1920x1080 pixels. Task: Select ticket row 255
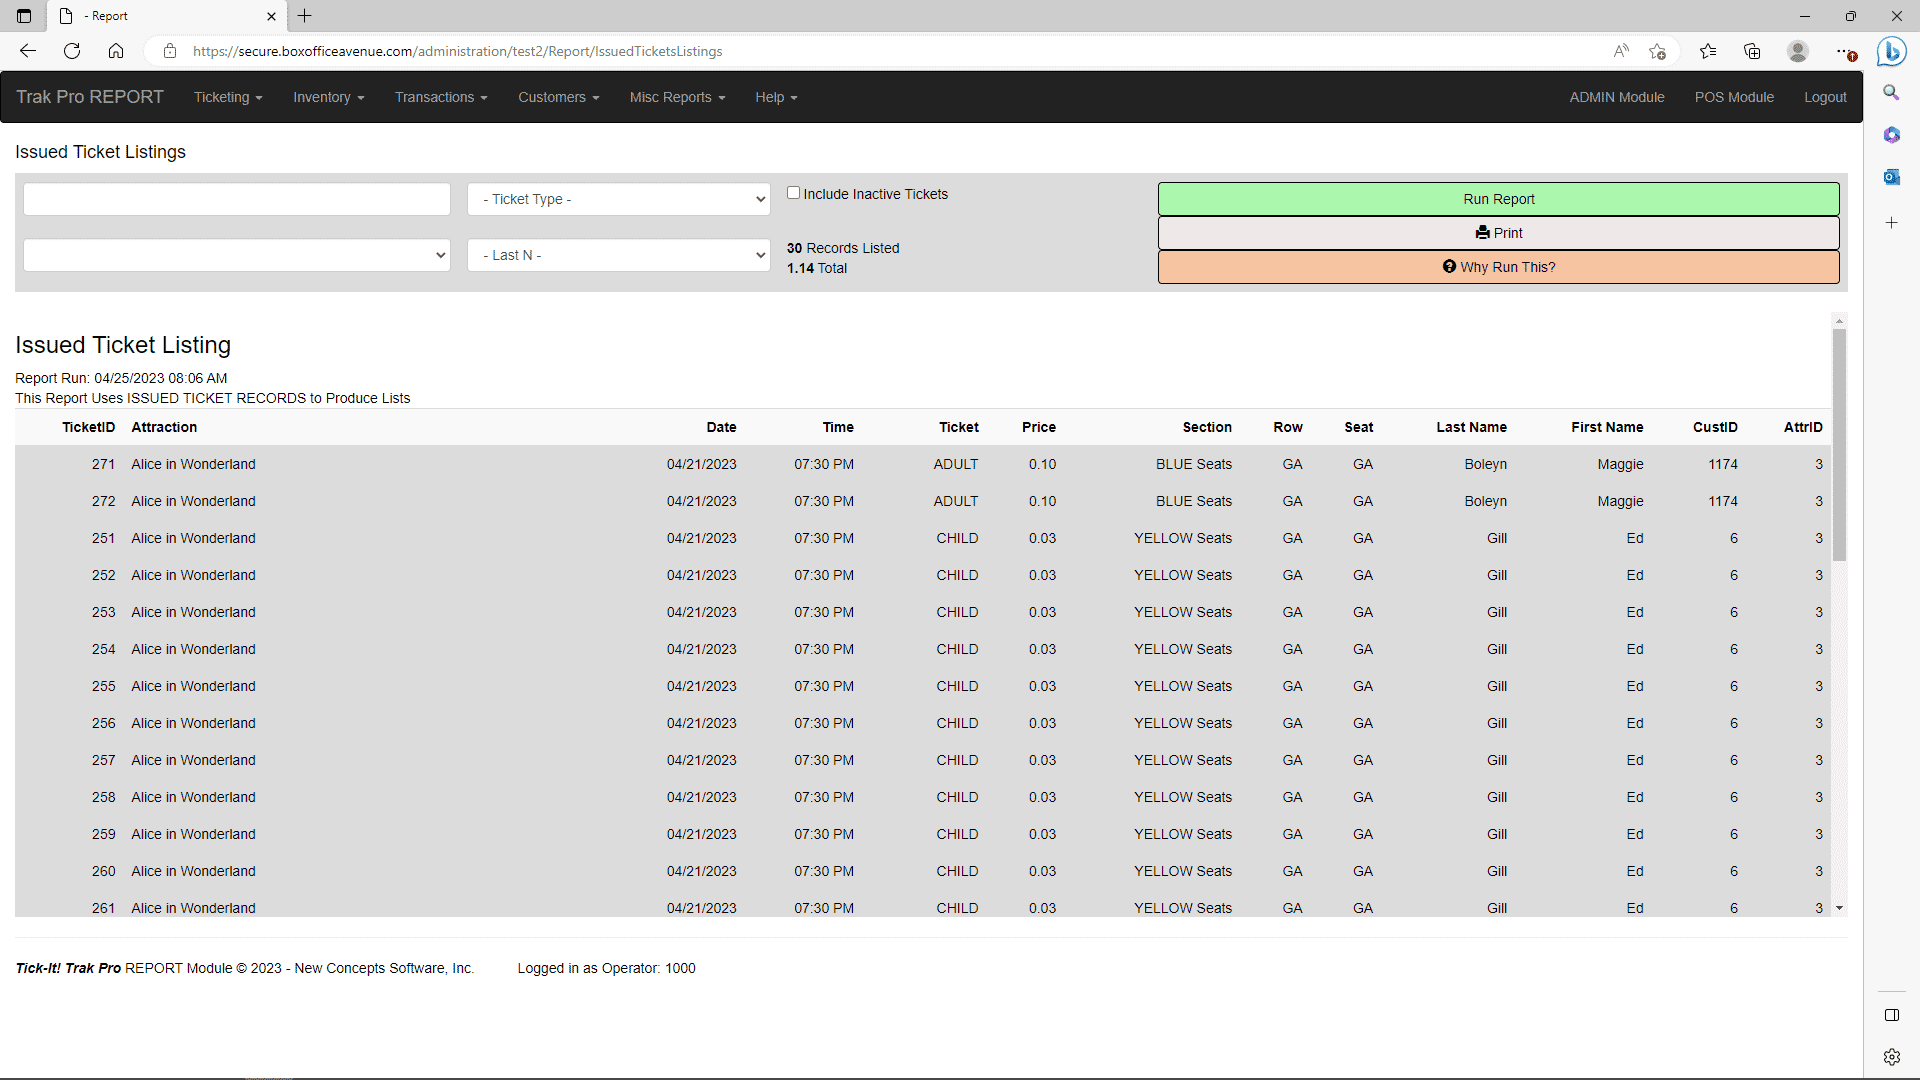tap(922, 686)
